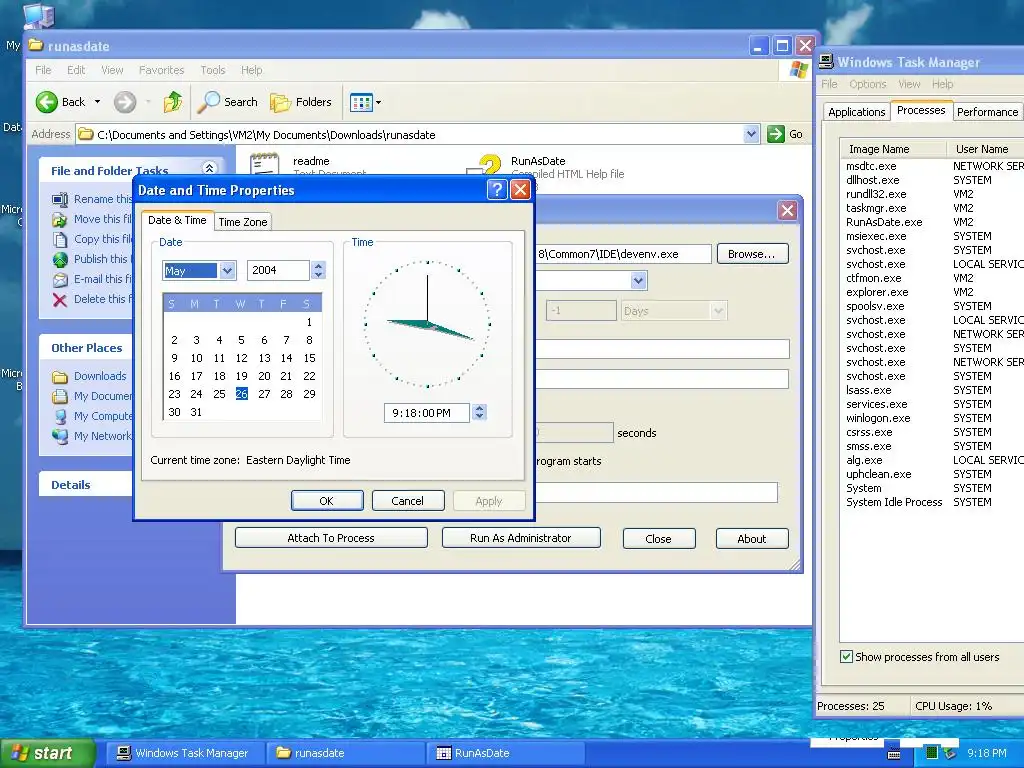Collapse the File and Folder Tasks panel
The image size is (1024, 768).
click(210, 168)
